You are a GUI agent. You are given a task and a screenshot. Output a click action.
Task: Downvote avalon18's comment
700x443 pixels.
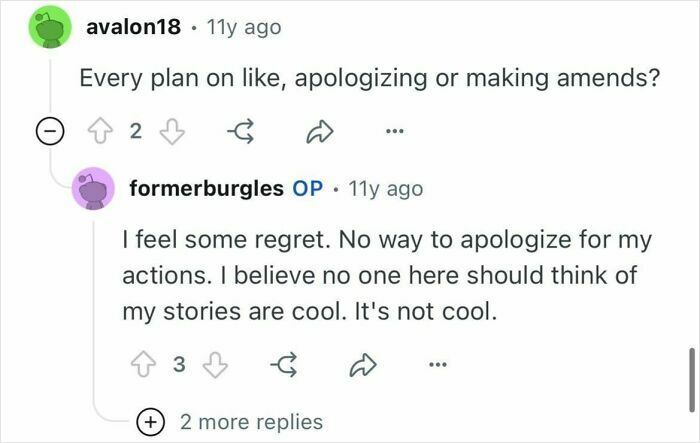172,131
